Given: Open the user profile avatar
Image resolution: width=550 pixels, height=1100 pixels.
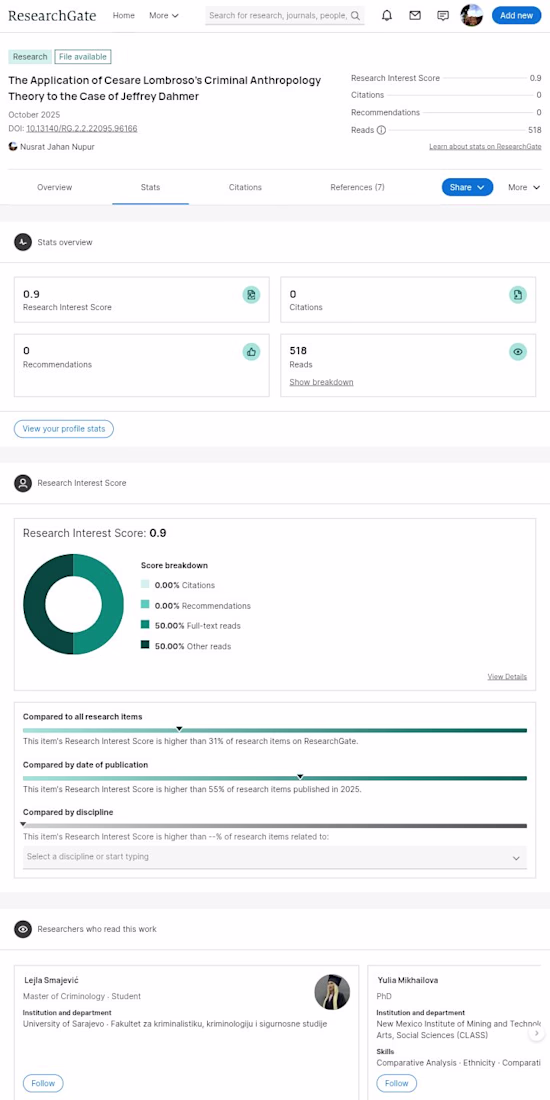Looking at the screenshot, I should click(471, 15).
